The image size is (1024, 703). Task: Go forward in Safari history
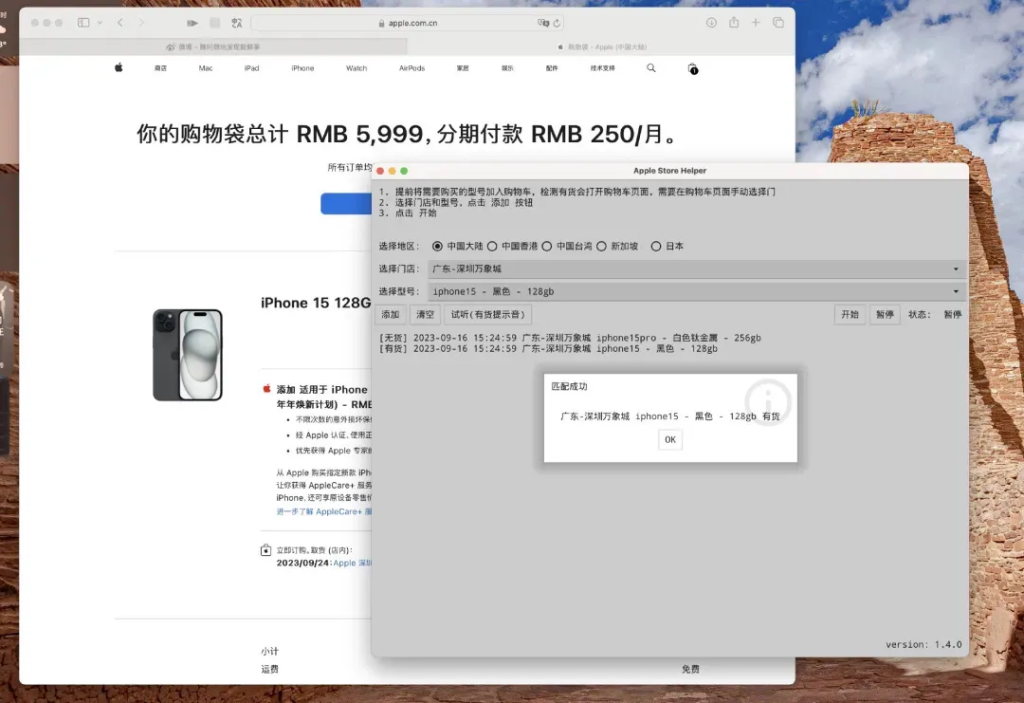pyautogui.click(x=141, y=22)
